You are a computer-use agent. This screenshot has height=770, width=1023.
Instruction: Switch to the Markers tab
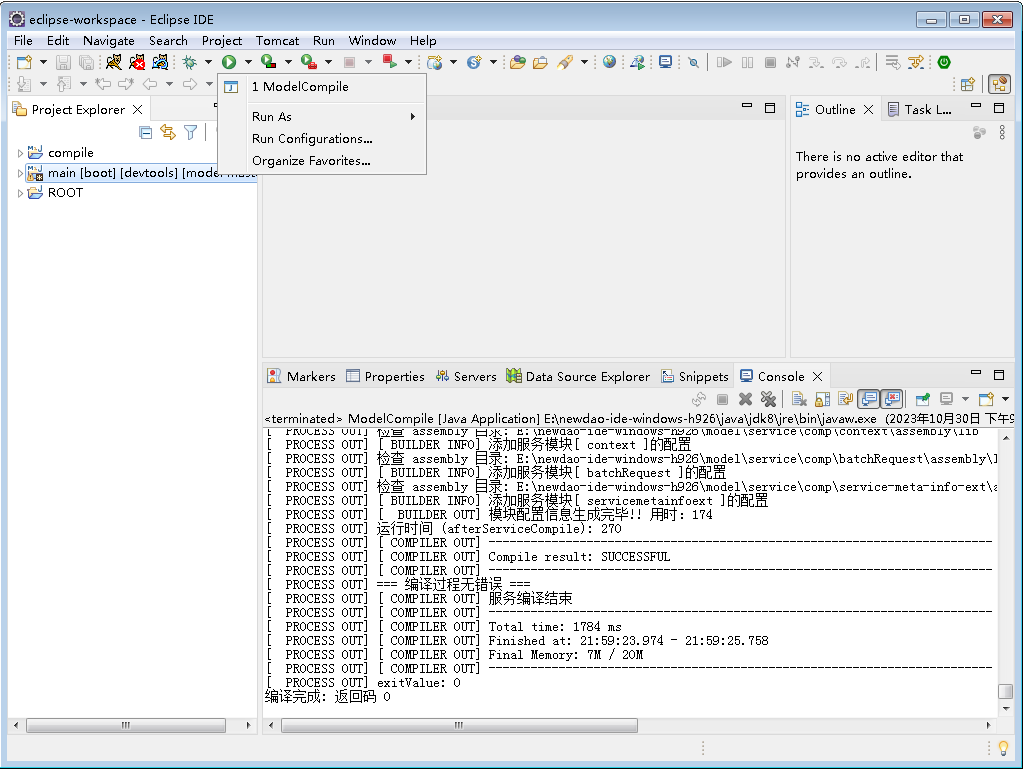click(x=302, y=377)
